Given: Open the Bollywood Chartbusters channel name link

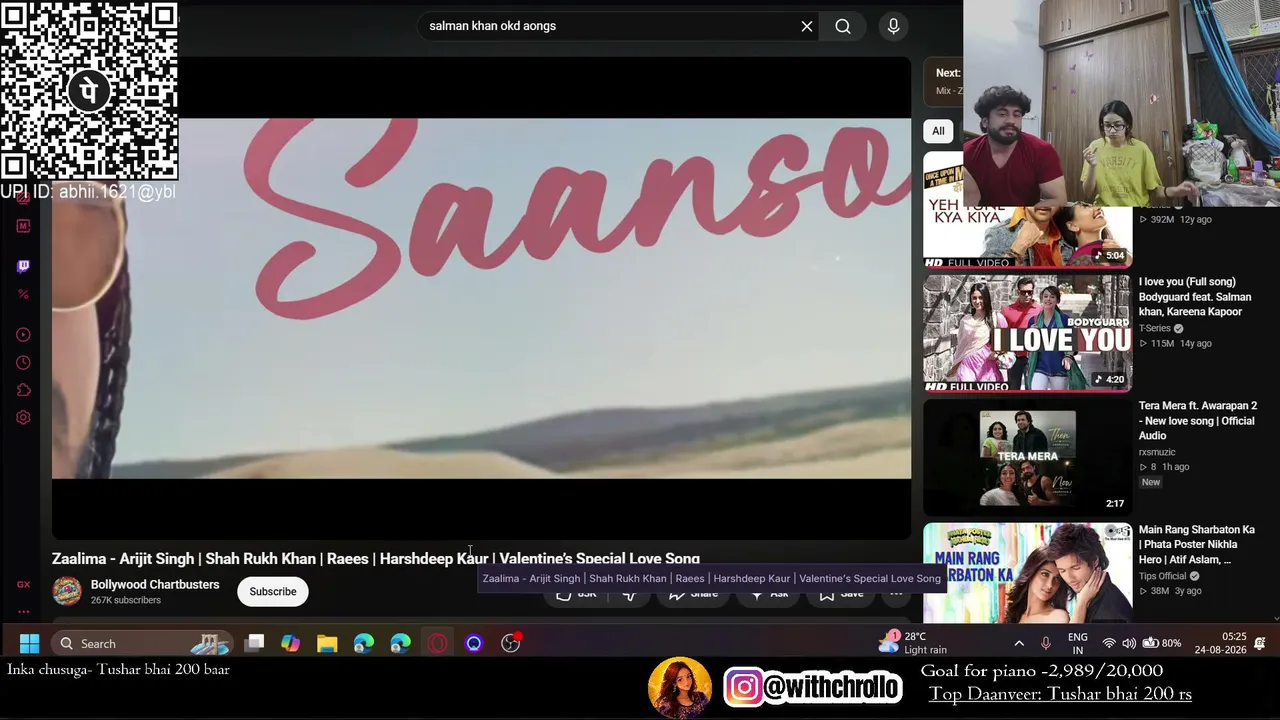Looking at the screenshot, I should 155,584.
